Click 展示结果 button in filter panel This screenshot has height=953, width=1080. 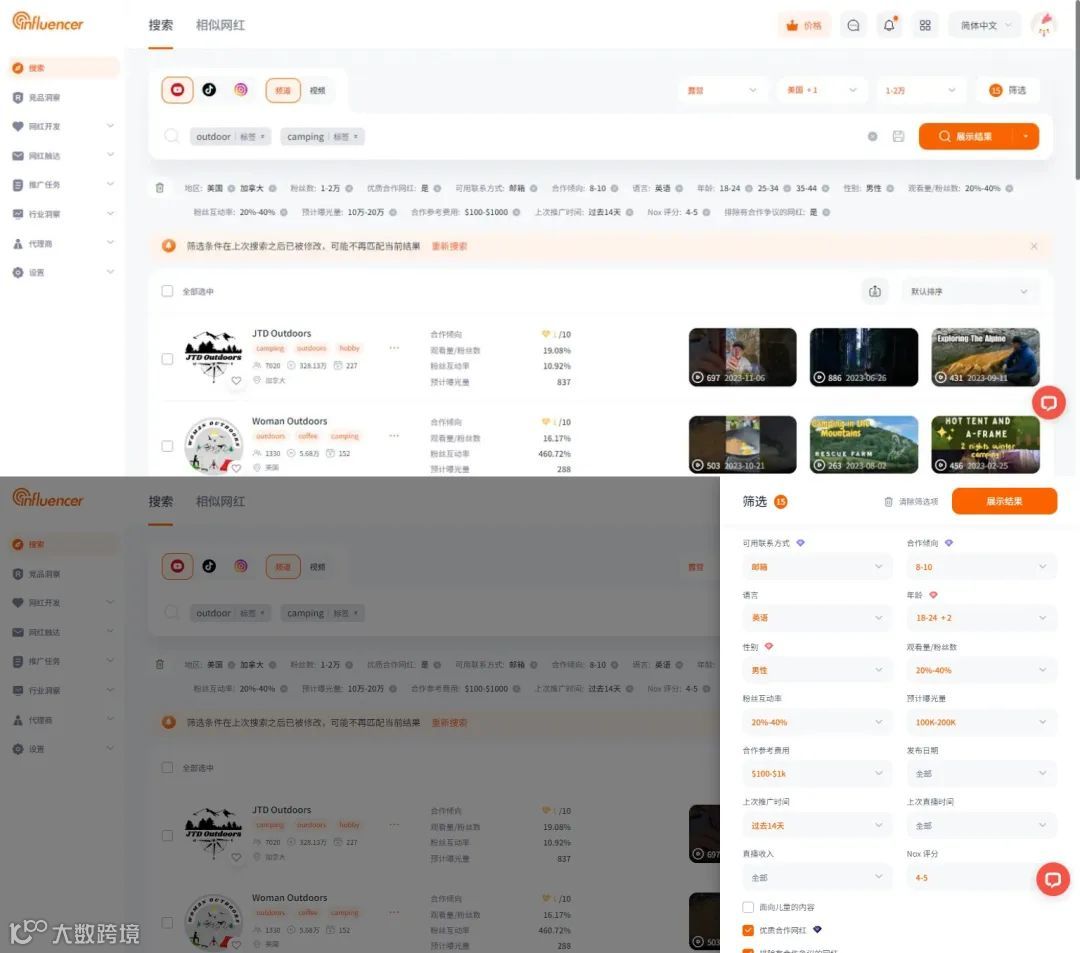(x=1004, y=501)
